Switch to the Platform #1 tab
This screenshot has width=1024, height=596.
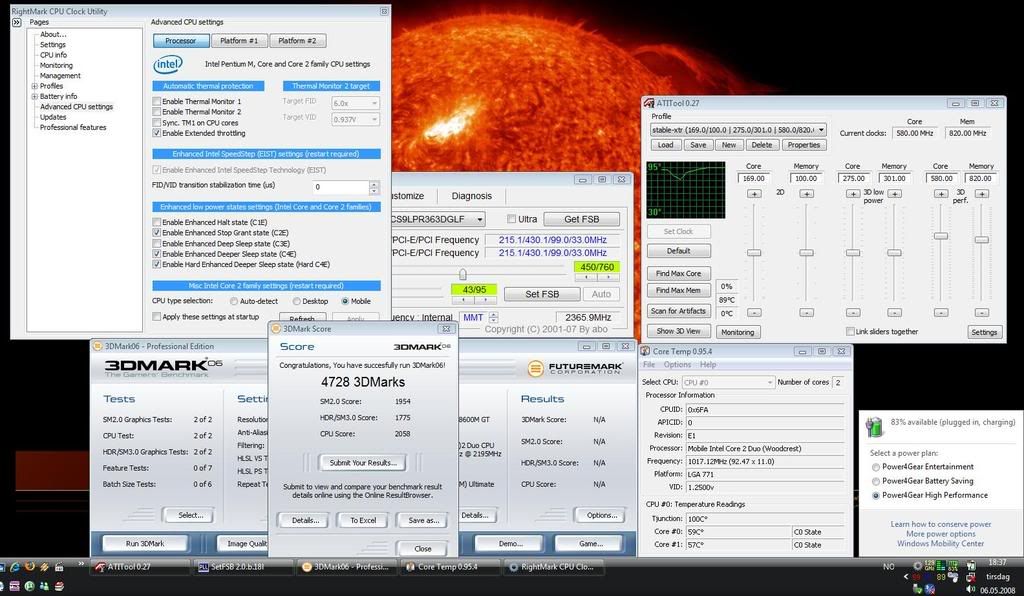[x=238, y=41]
